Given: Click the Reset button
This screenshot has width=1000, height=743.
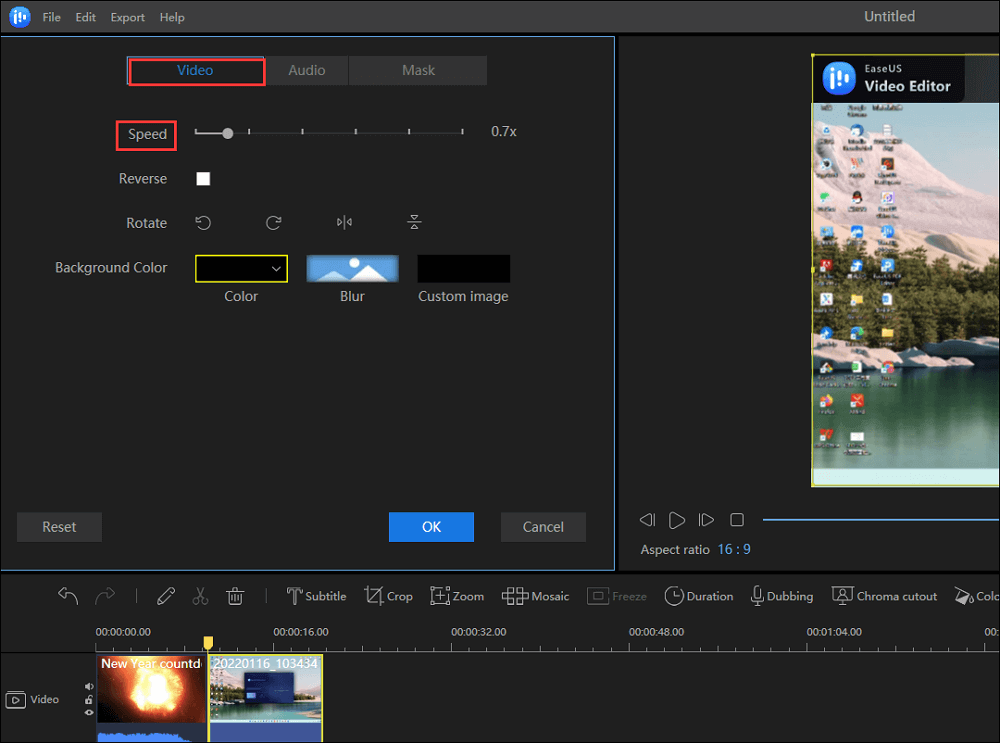Looking at the screenshot, I should (59, 527).
